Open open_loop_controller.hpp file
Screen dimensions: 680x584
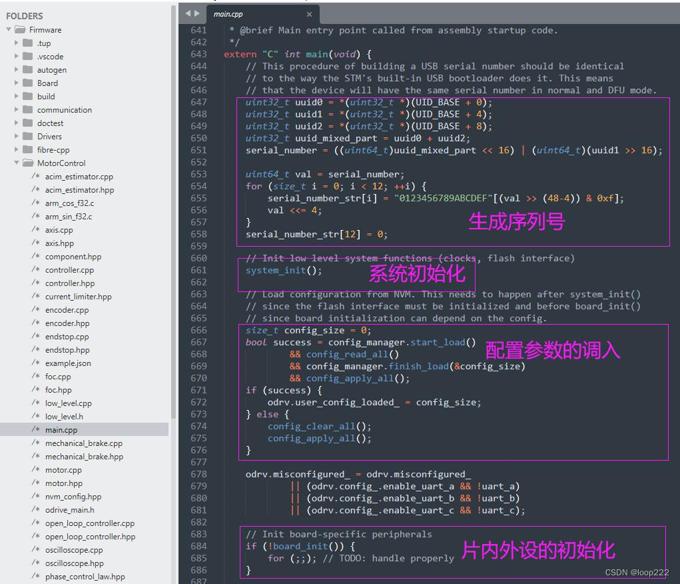click(x=90, y=537)
